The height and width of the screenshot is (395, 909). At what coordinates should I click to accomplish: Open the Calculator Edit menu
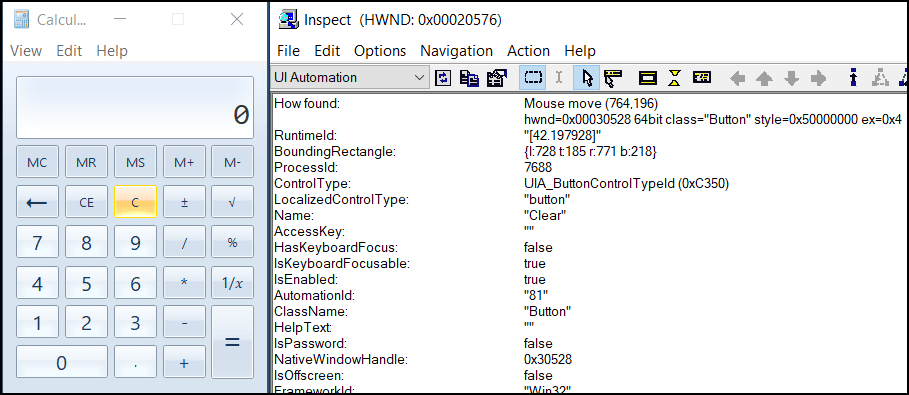[69, 50]
